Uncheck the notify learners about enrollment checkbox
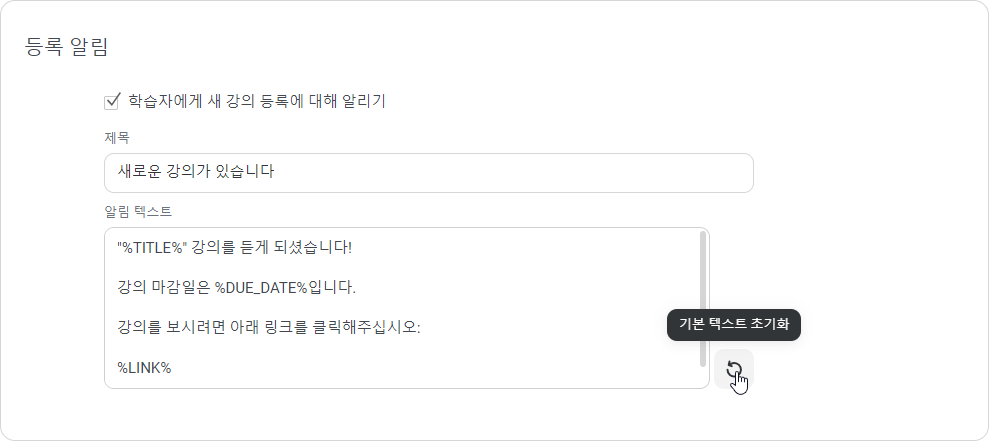Viewport: 989px width, 441px height. [112, 101]
